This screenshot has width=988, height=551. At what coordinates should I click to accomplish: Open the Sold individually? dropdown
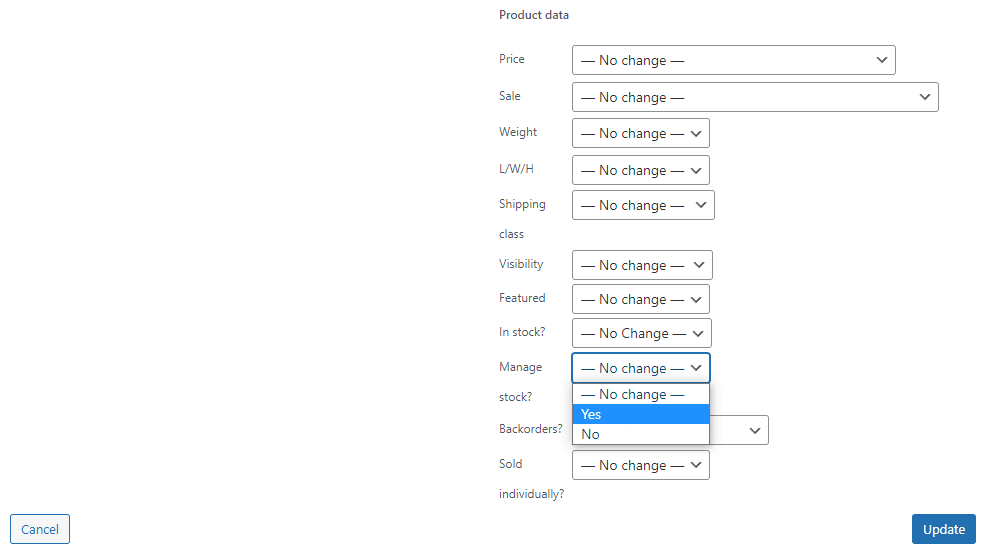640,465
